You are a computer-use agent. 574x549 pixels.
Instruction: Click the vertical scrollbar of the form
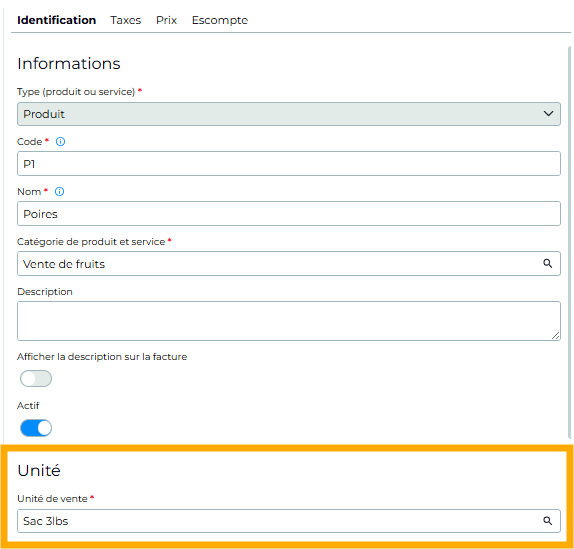click(569, 242)
